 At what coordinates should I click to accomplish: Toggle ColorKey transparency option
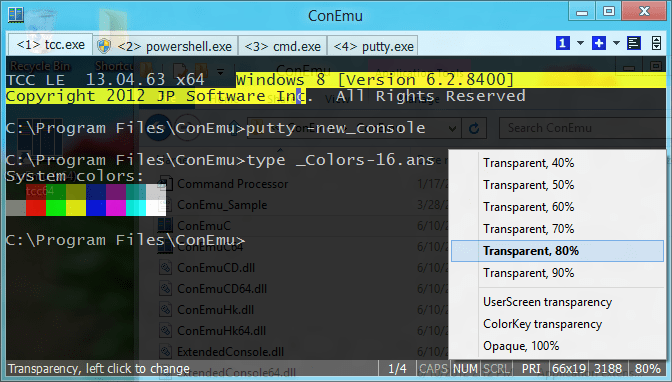click(x=557, y=324)
